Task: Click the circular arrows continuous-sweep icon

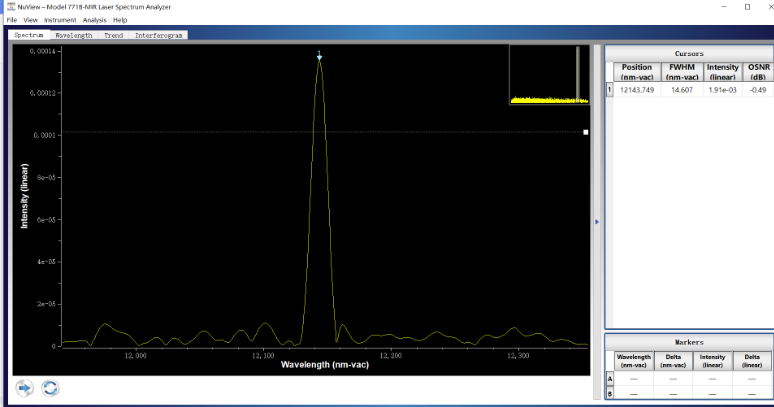Action: coord(50,387)
